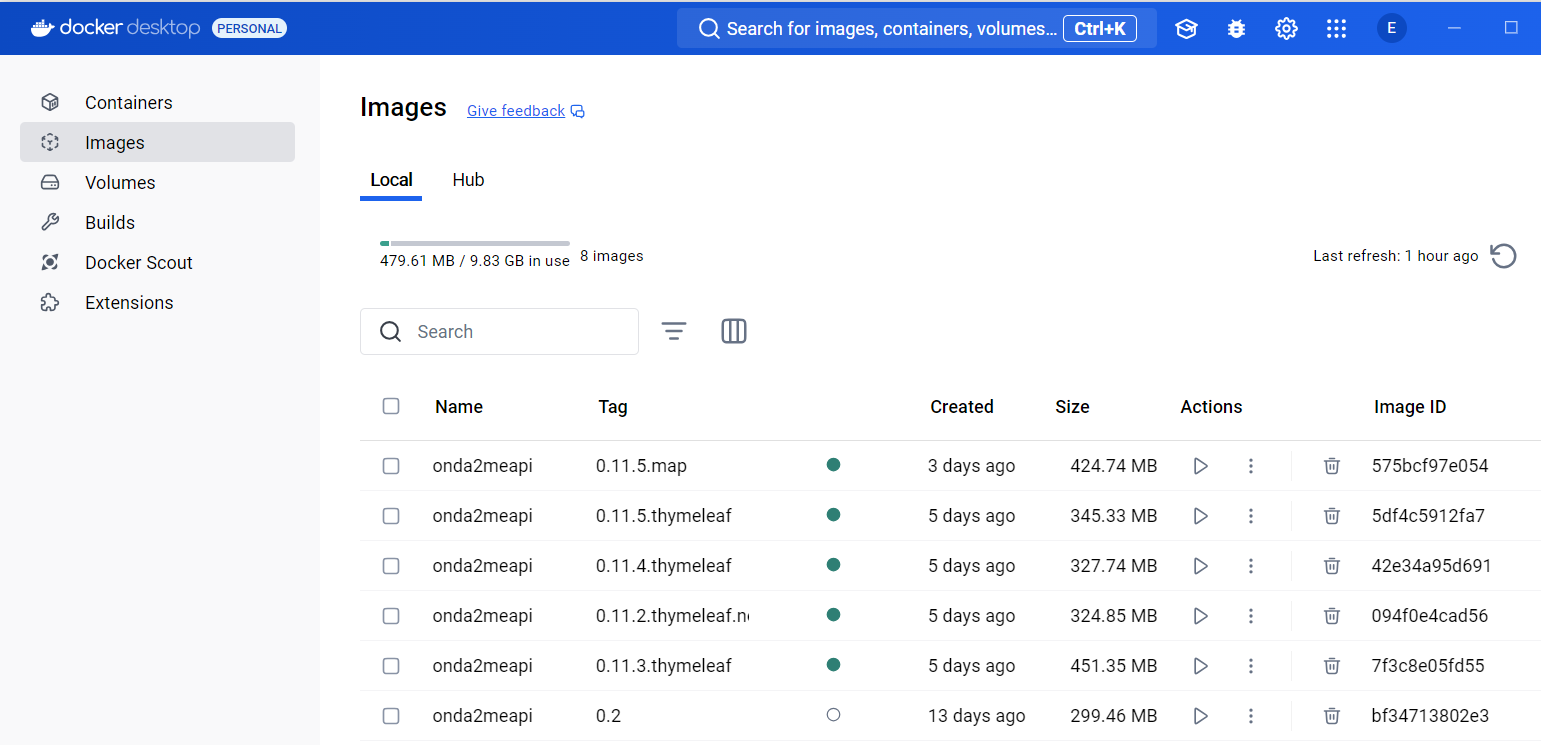Open more actions for 094f0e4cad56
The width and height of the screenshot is (1541, 745).
tap(1250, 616)
